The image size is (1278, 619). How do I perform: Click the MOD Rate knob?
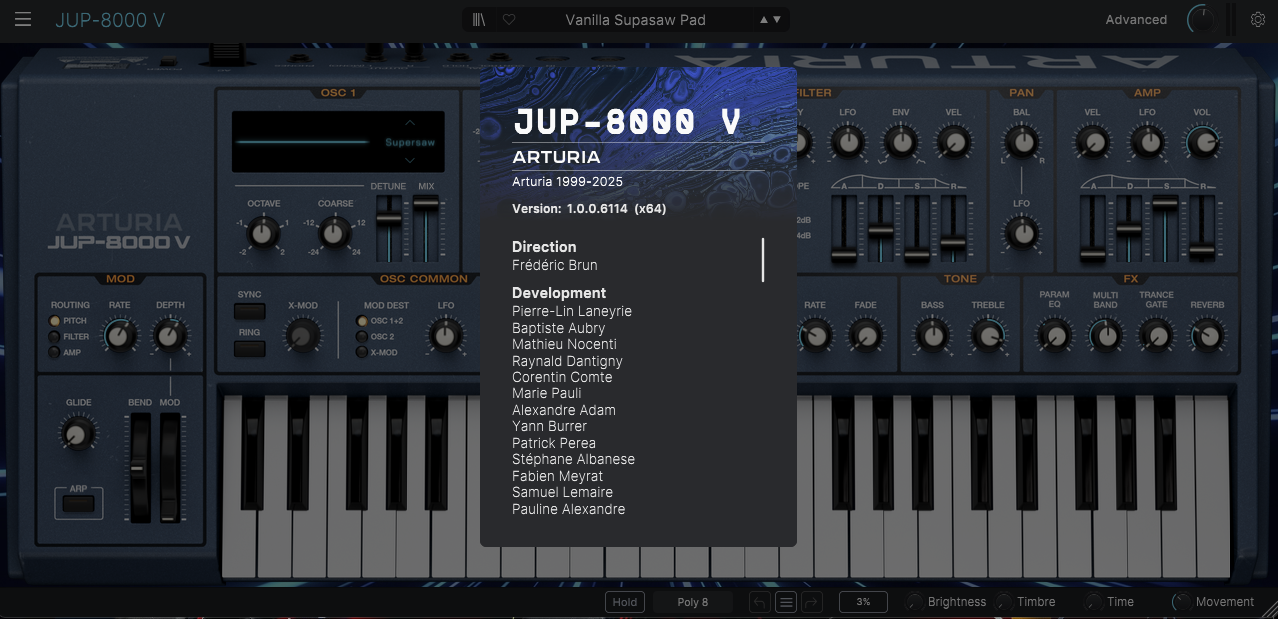tap(120, 336)
